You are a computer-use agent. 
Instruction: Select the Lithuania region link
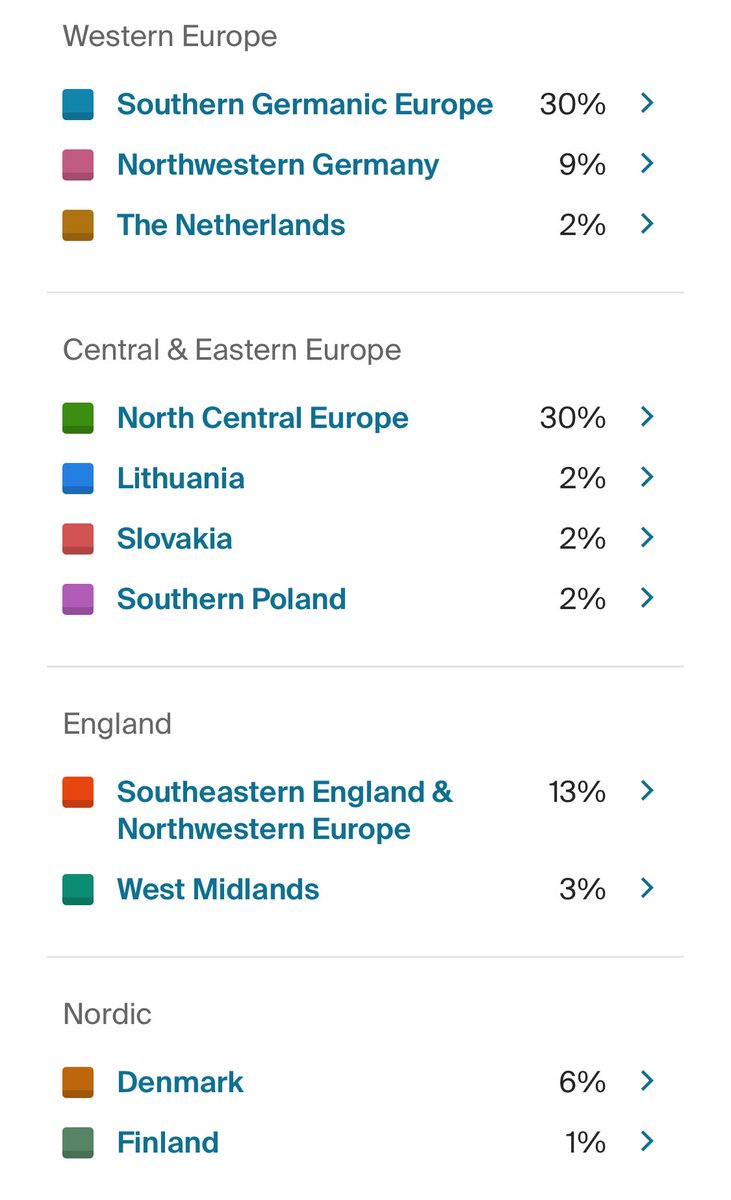[181, 478]
